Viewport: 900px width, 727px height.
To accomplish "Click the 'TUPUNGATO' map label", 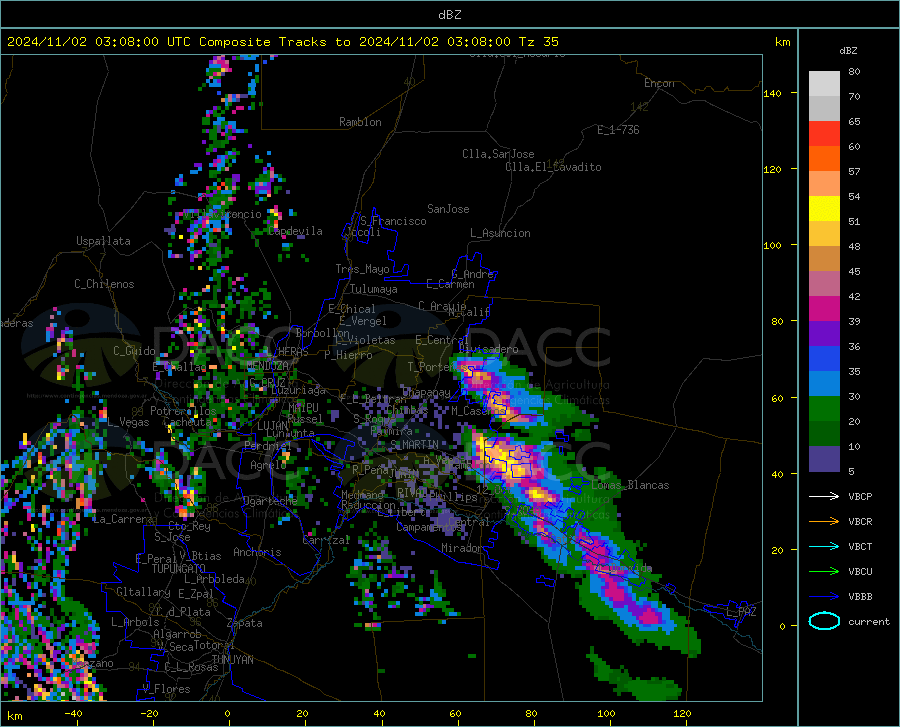I will coord(179,569).
